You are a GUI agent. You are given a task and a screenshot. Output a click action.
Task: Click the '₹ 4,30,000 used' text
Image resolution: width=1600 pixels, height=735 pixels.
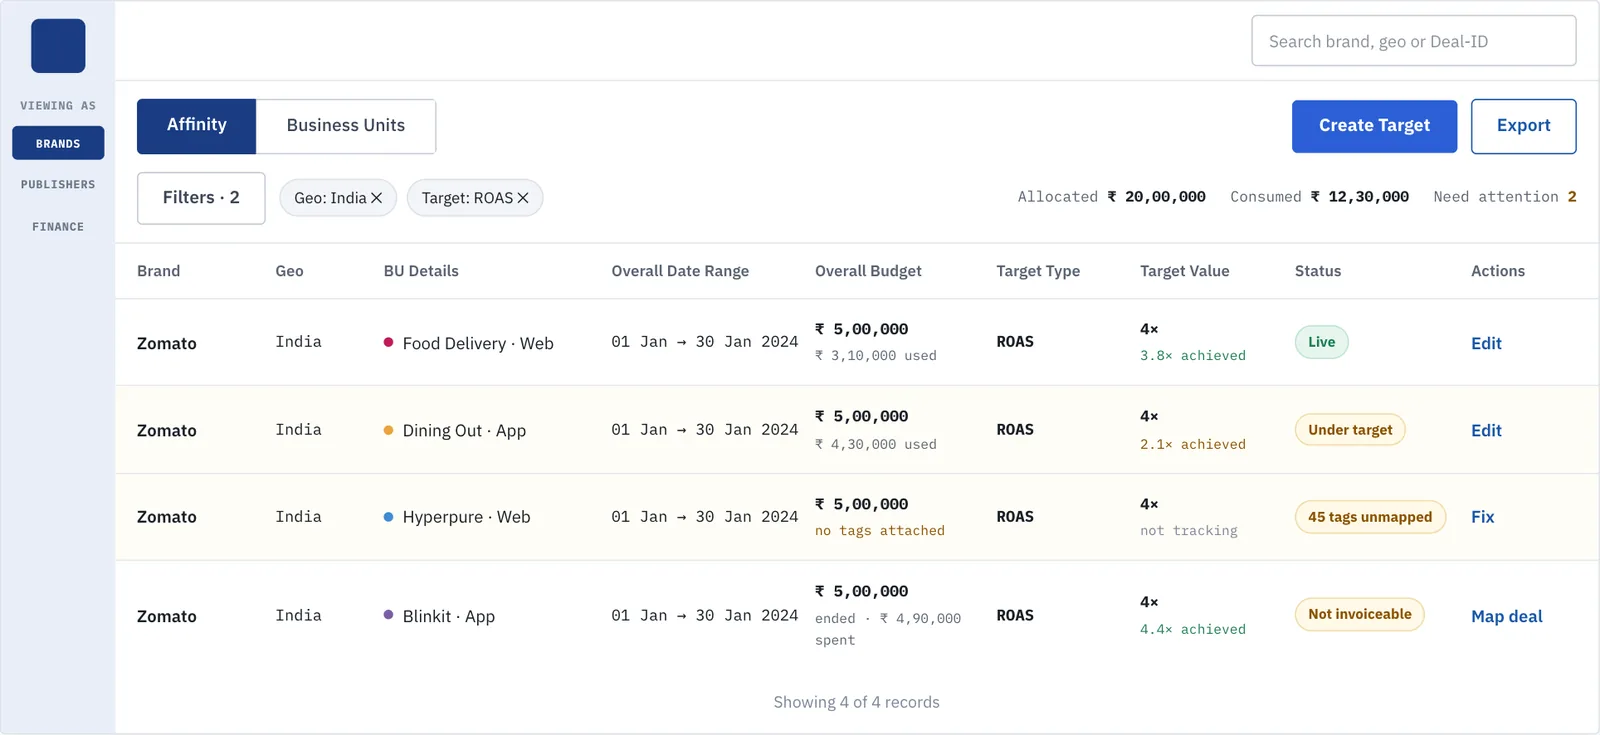[x=875, y=444]
